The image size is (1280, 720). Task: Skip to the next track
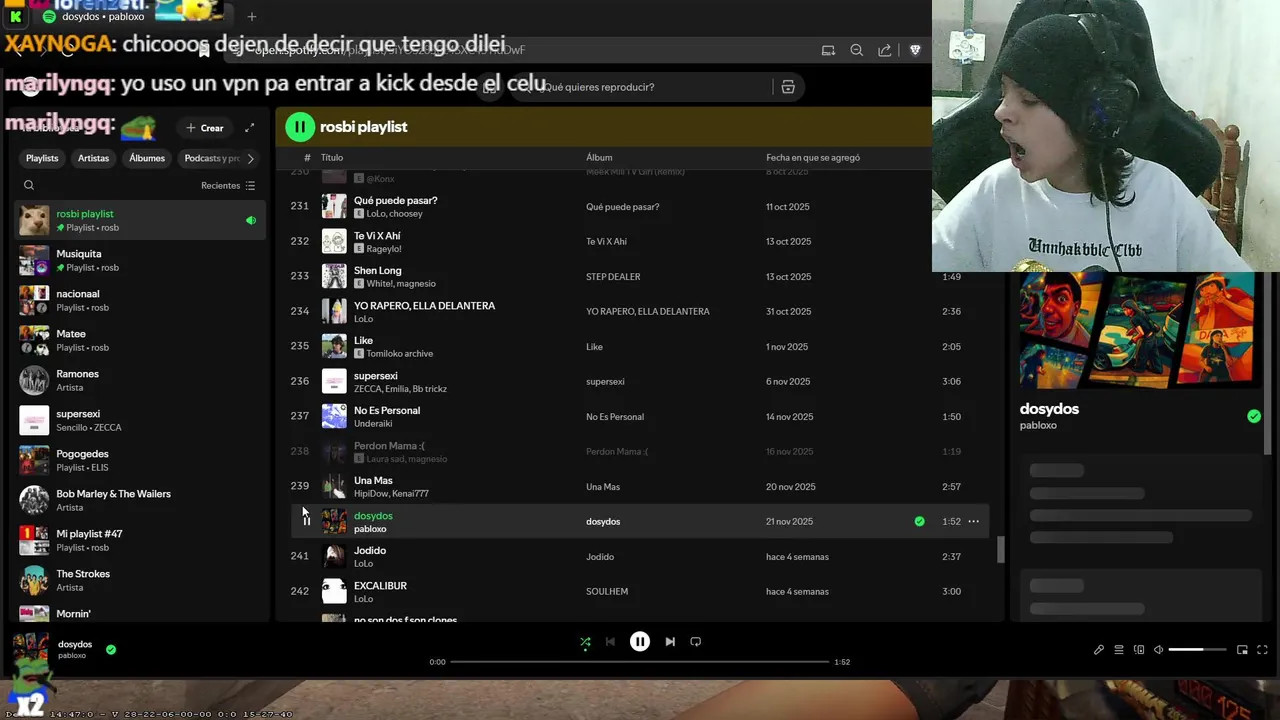670,642
